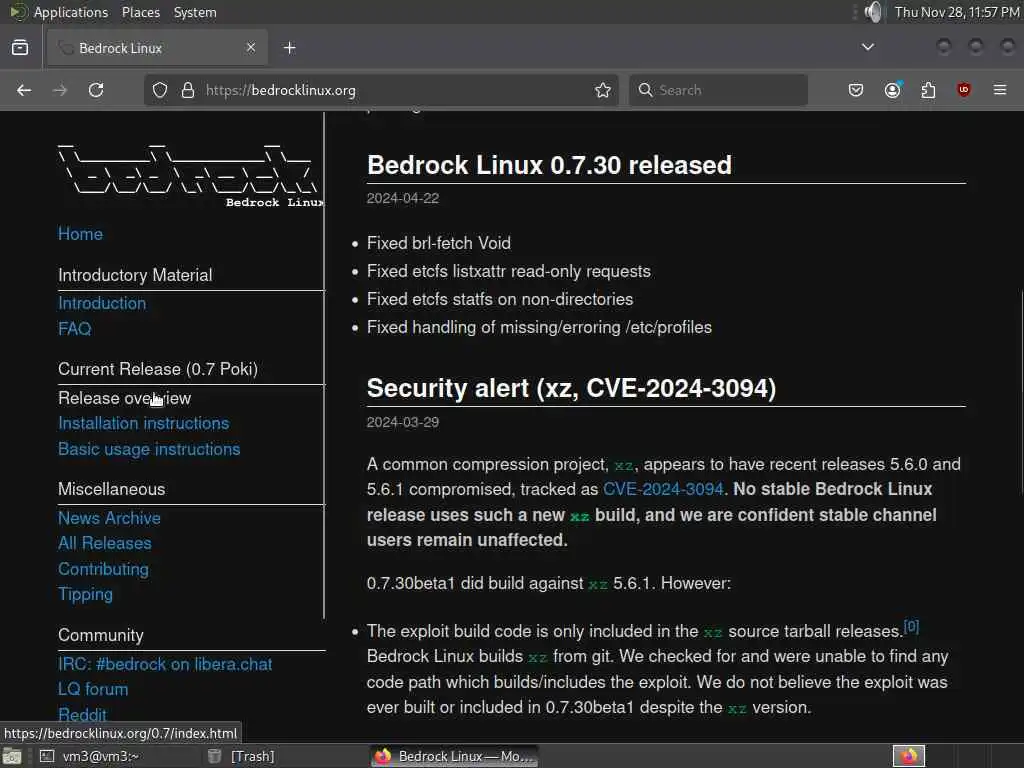Open IRC #bedrock on libera.chat link
This screenshot has width=1024, height=768.
[165, 664]
